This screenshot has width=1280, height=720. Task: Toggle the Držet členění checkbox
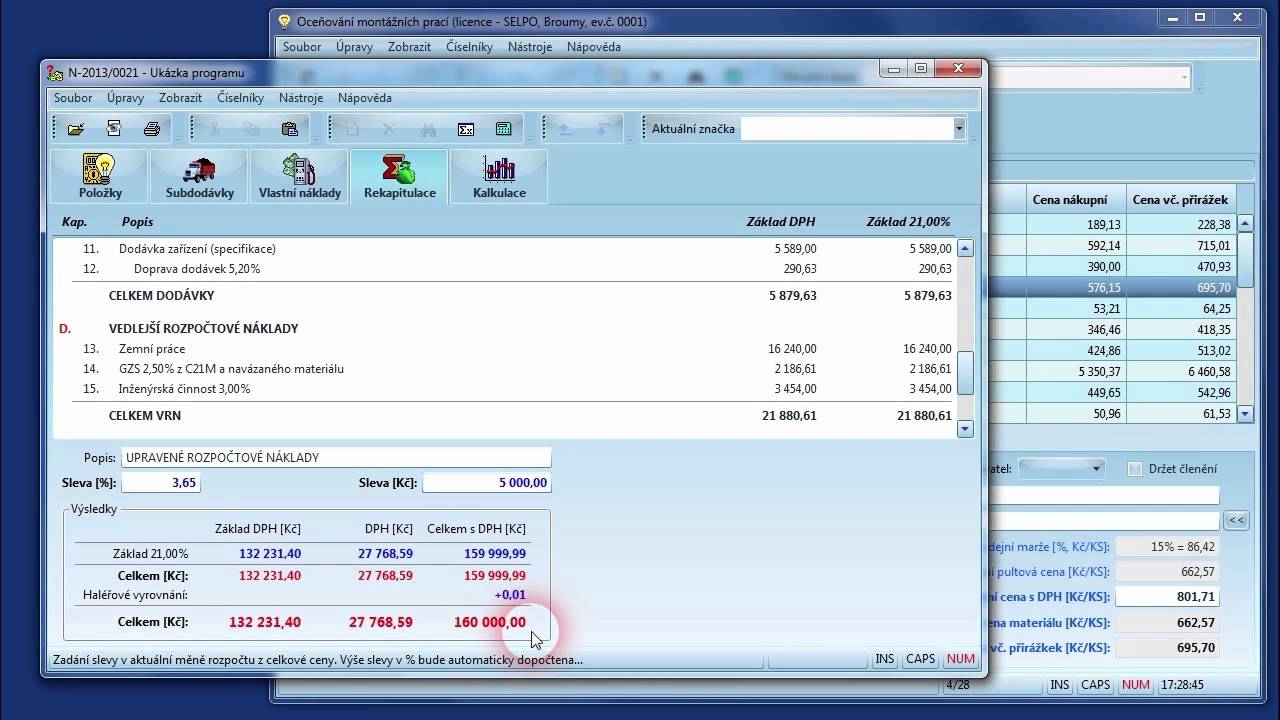click(1135, 469)
